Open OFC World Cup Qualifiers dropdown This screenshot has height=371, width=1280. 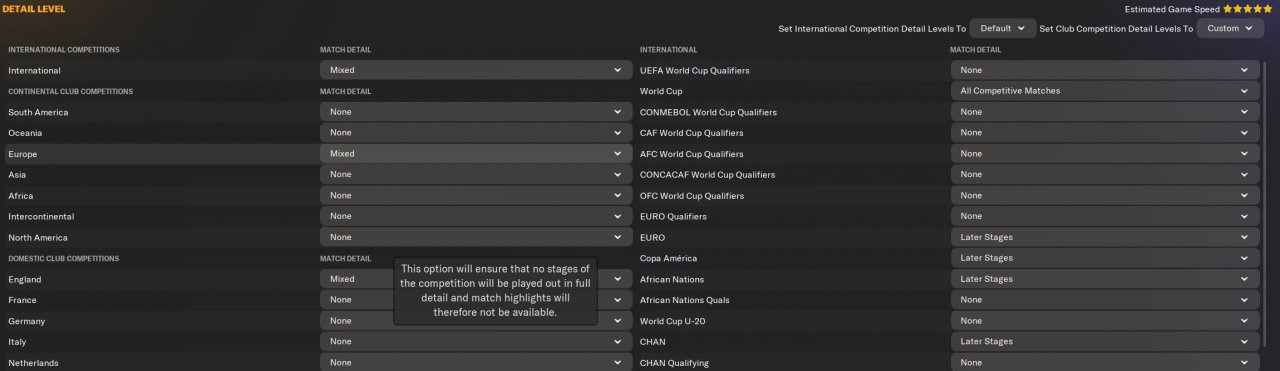[1105, 196]
